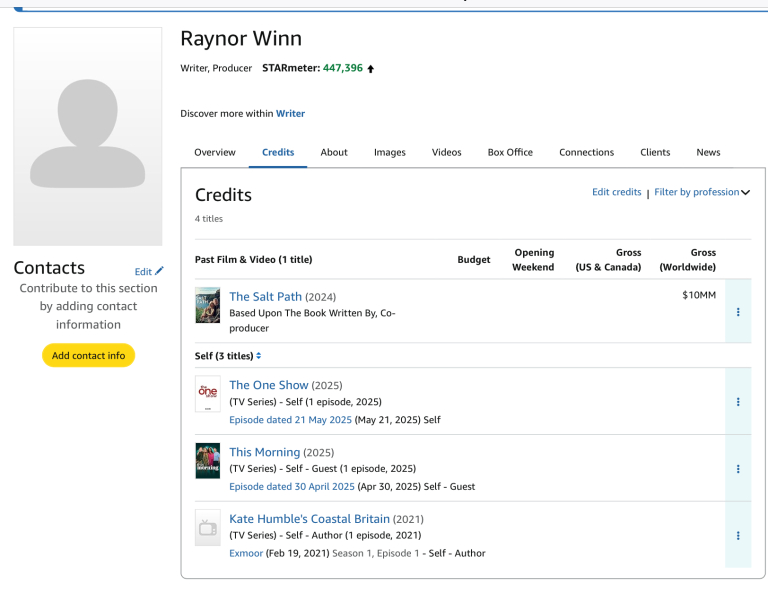This screenshot has height=600, width=768.
Task: Open options menu for Kate Humble's Coastal Britain row
Action: click(738, 535)
